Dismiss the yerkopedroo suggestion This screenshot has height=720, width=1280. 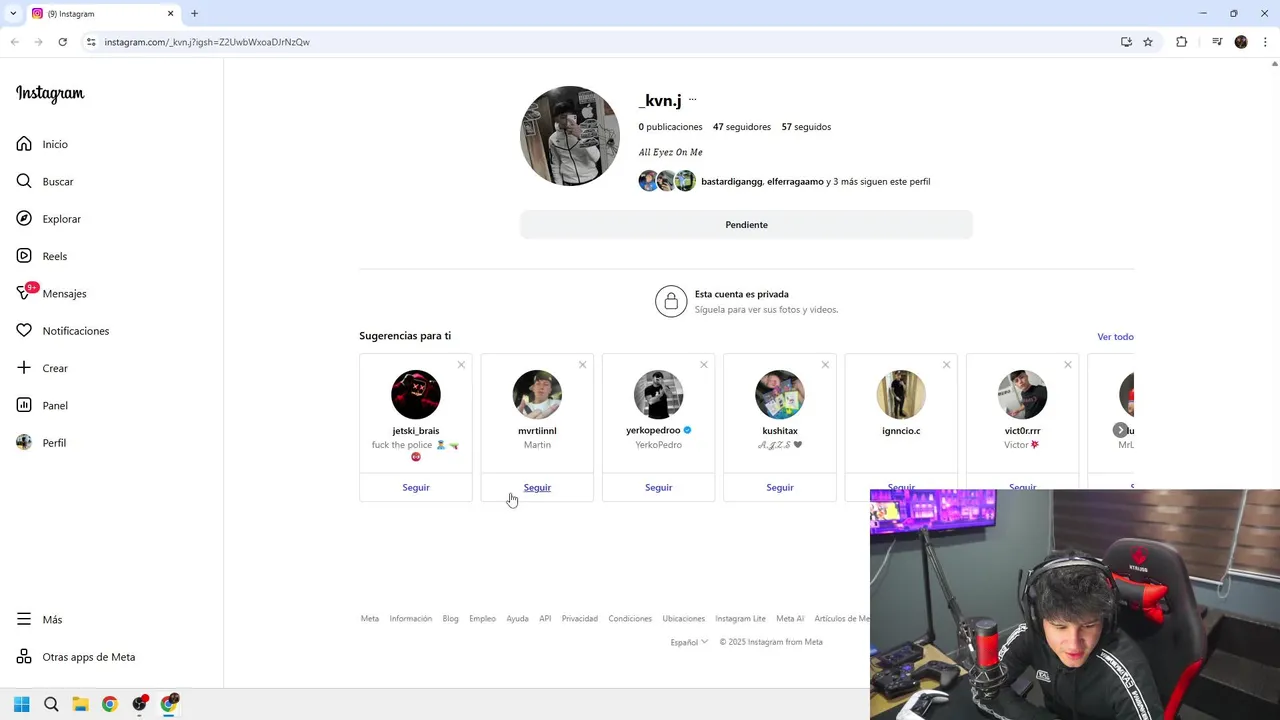(704, 365)
